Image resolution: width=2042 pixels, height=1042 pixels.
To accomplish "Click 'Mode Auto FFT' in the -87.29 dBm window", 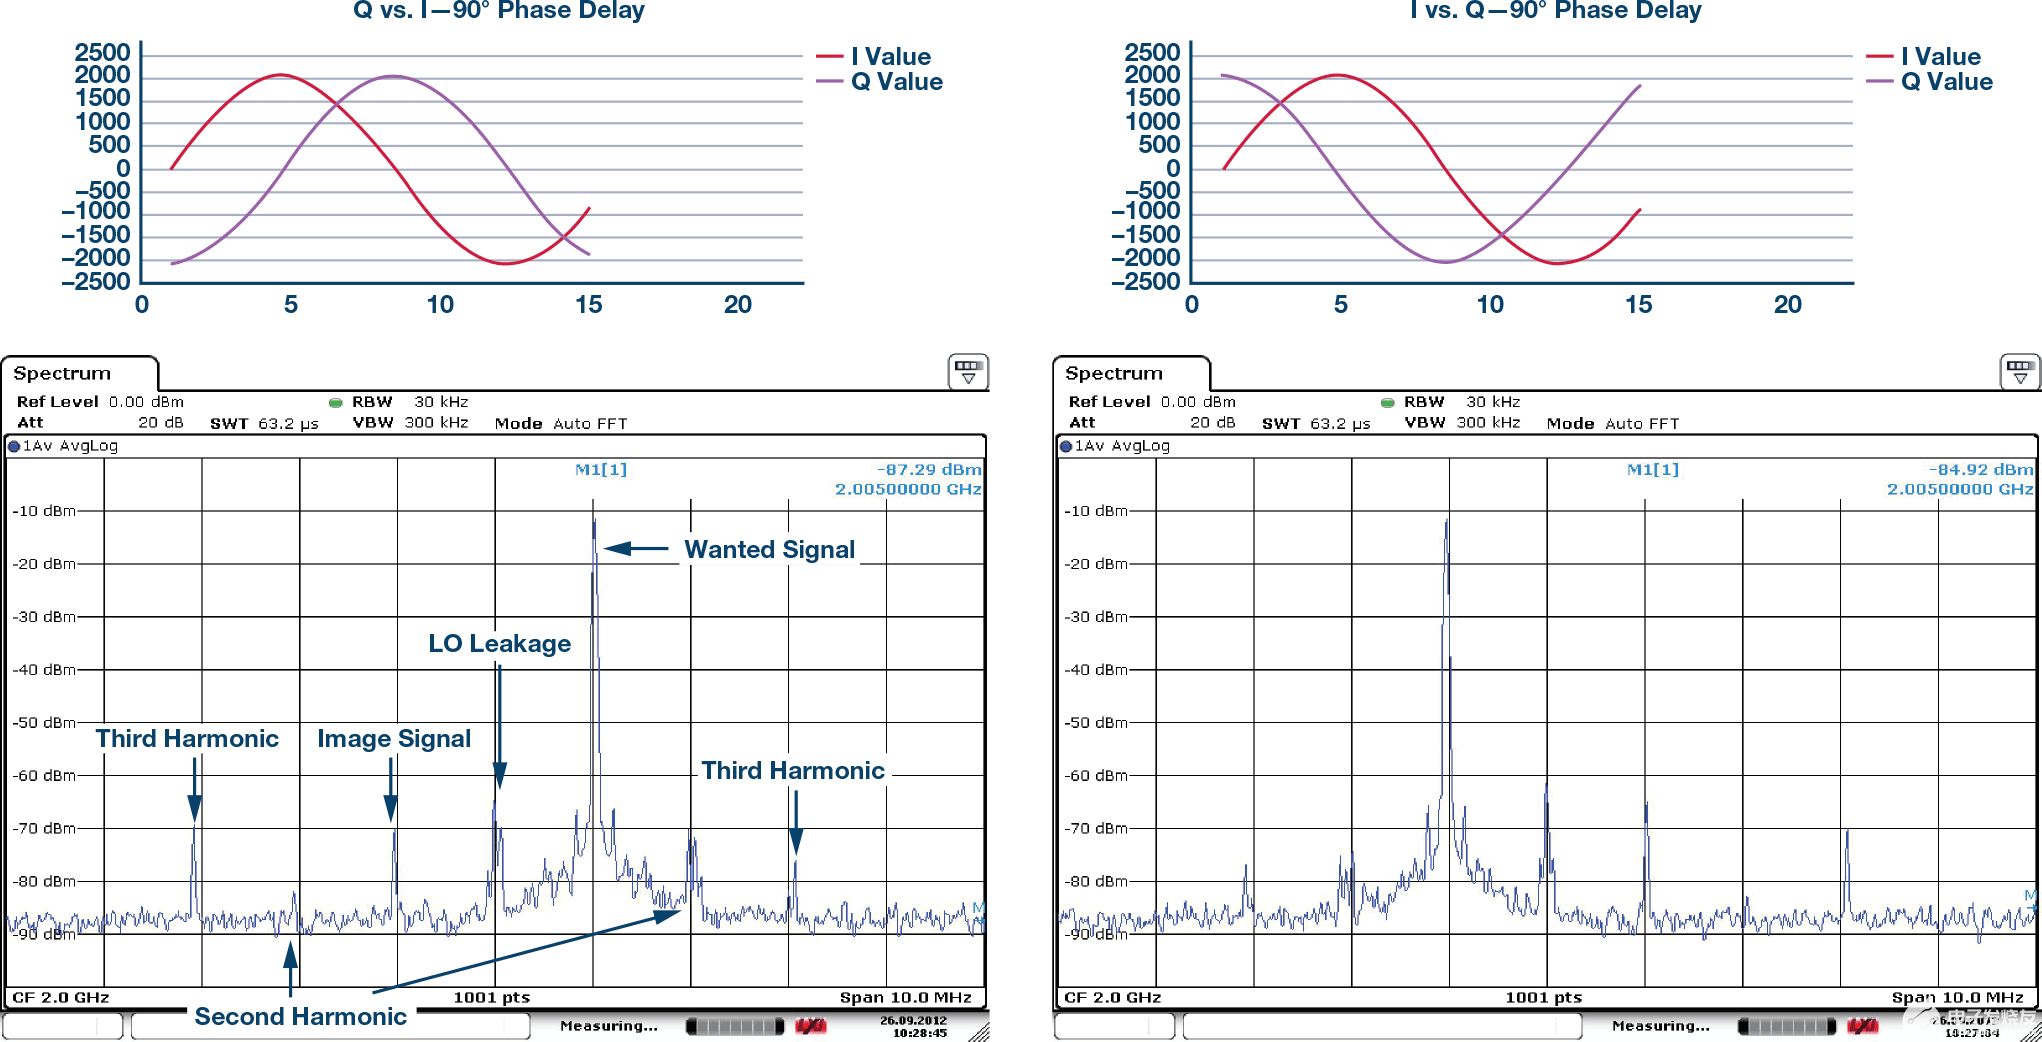I will click(x=561, y=424).
